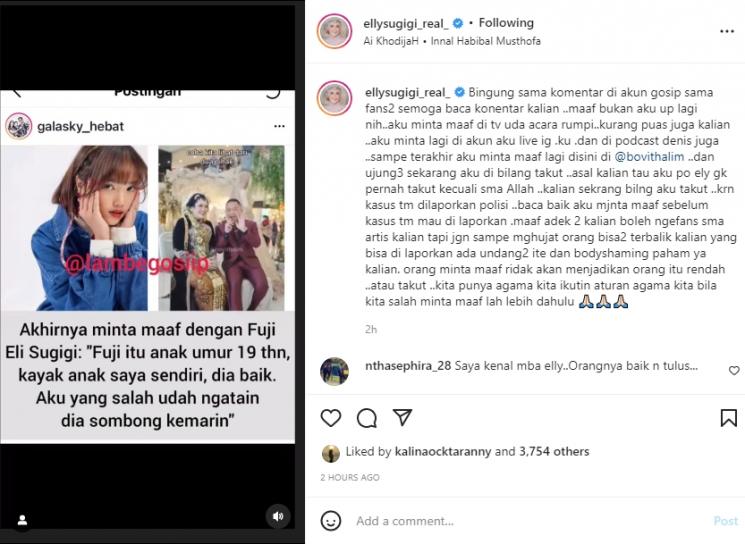Show tagged people icon on video

pyautogui.click(x=22, y=520)
